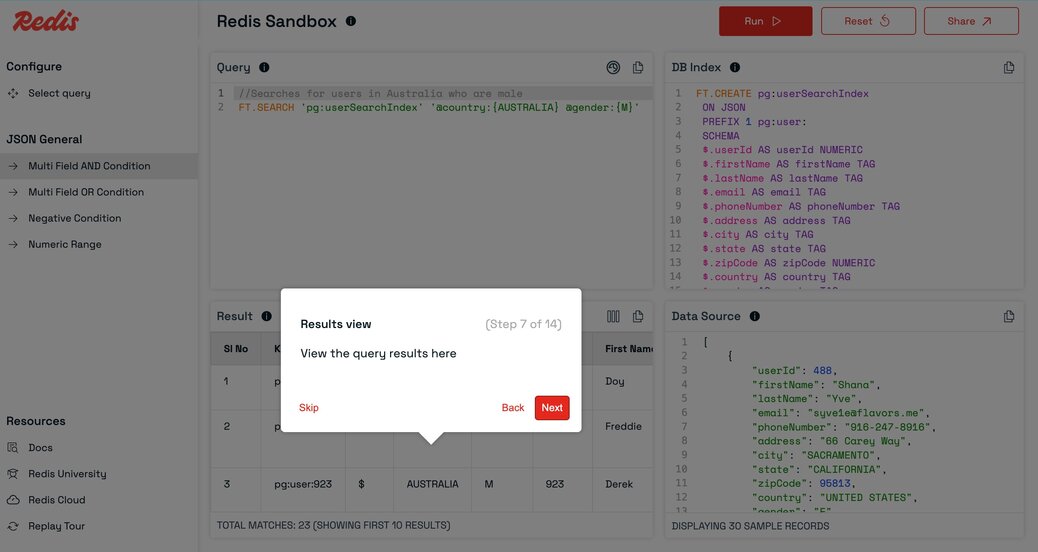Click the Data Source info icon

755,316
